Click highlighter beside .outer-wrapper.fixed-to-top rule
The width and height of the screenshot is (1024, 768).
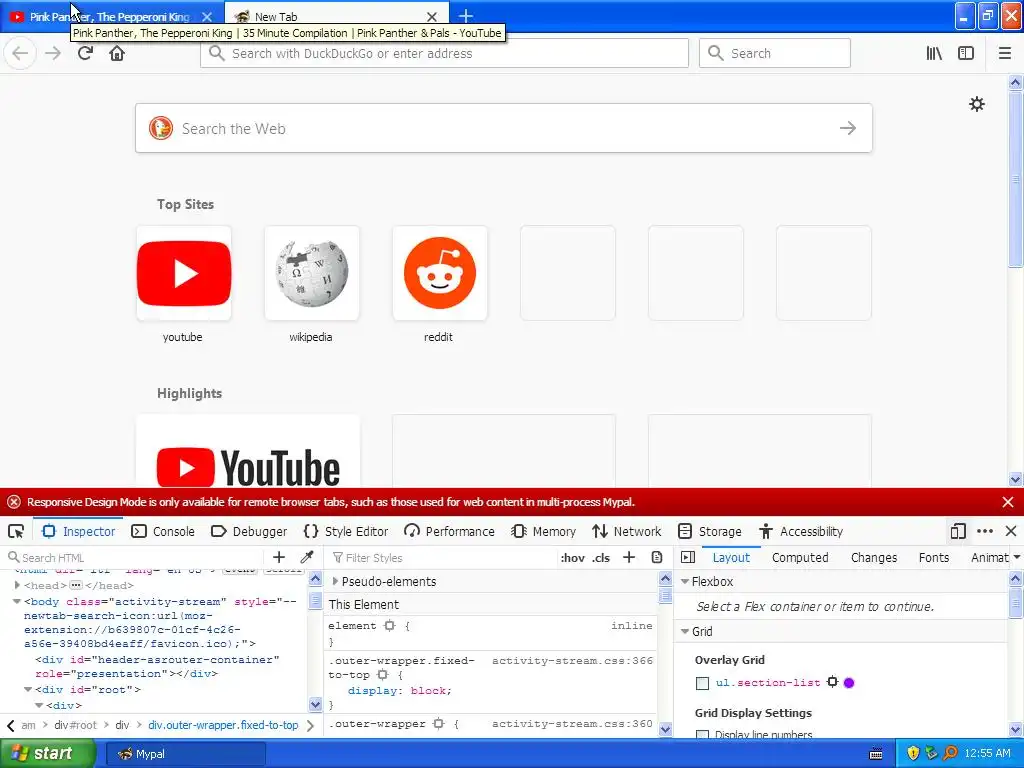(x=383, y=675)
